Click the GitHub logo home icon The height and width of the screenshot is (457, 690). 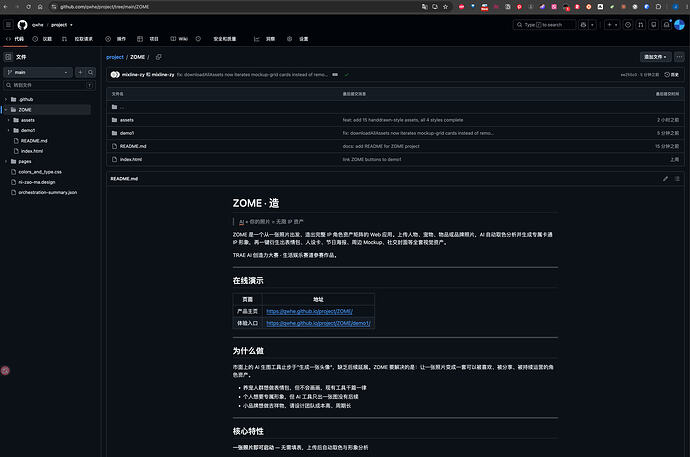click(22, 25)
